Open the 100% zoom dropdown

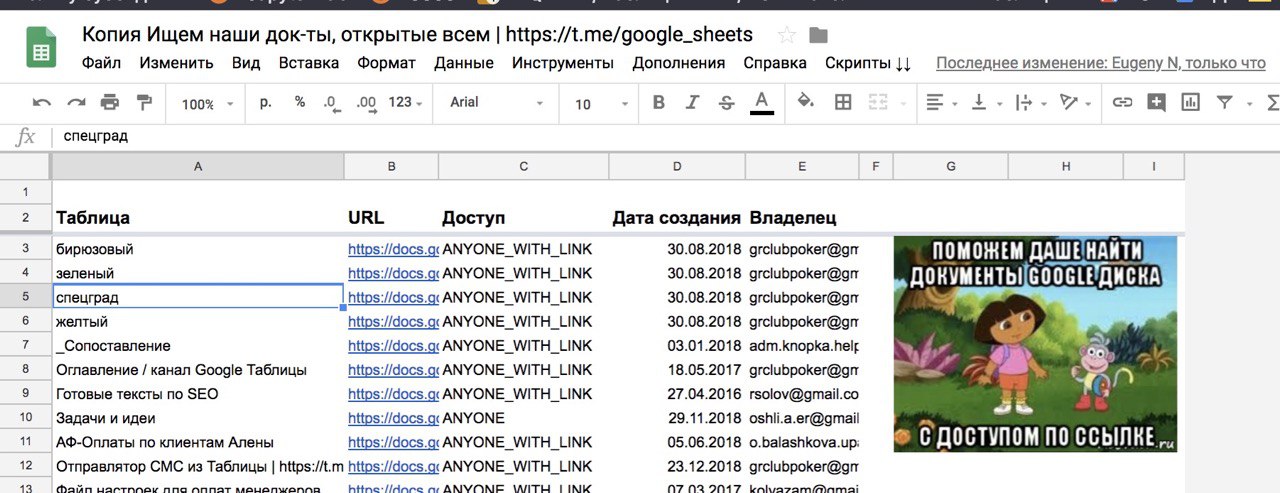point(207,103)
